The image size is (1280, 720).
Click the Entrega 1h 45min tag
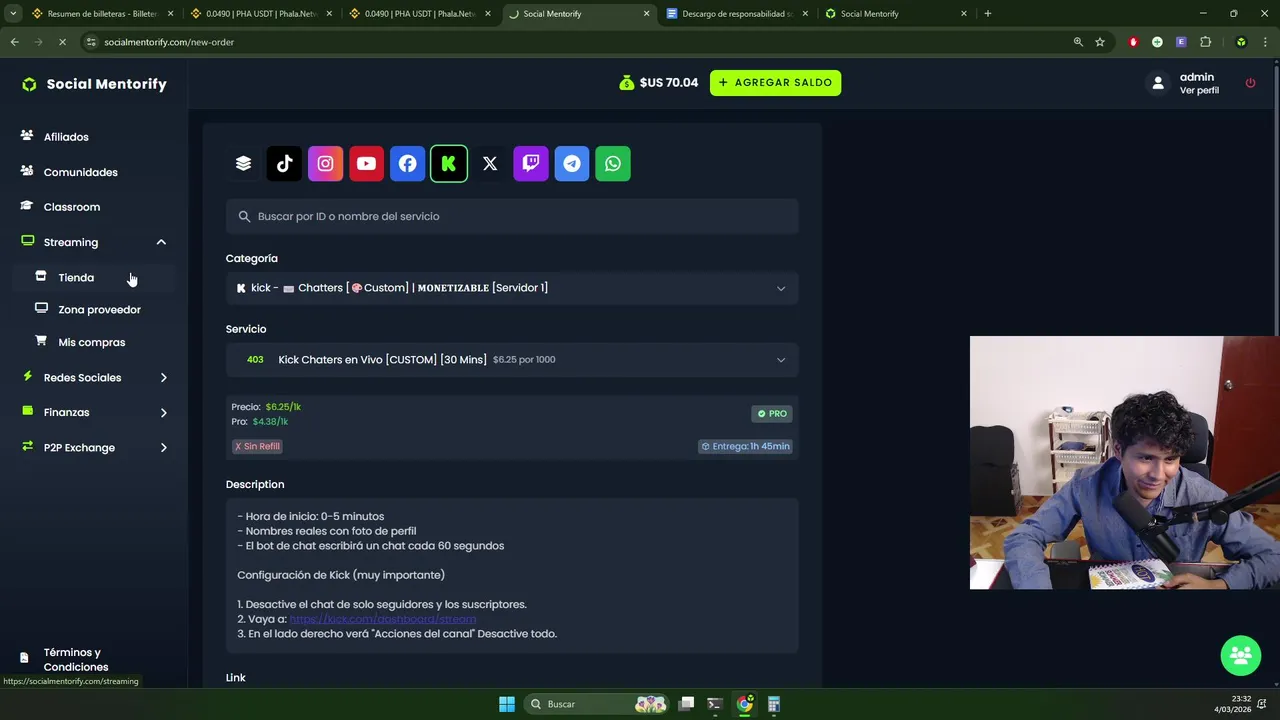[x=746, y=446]
